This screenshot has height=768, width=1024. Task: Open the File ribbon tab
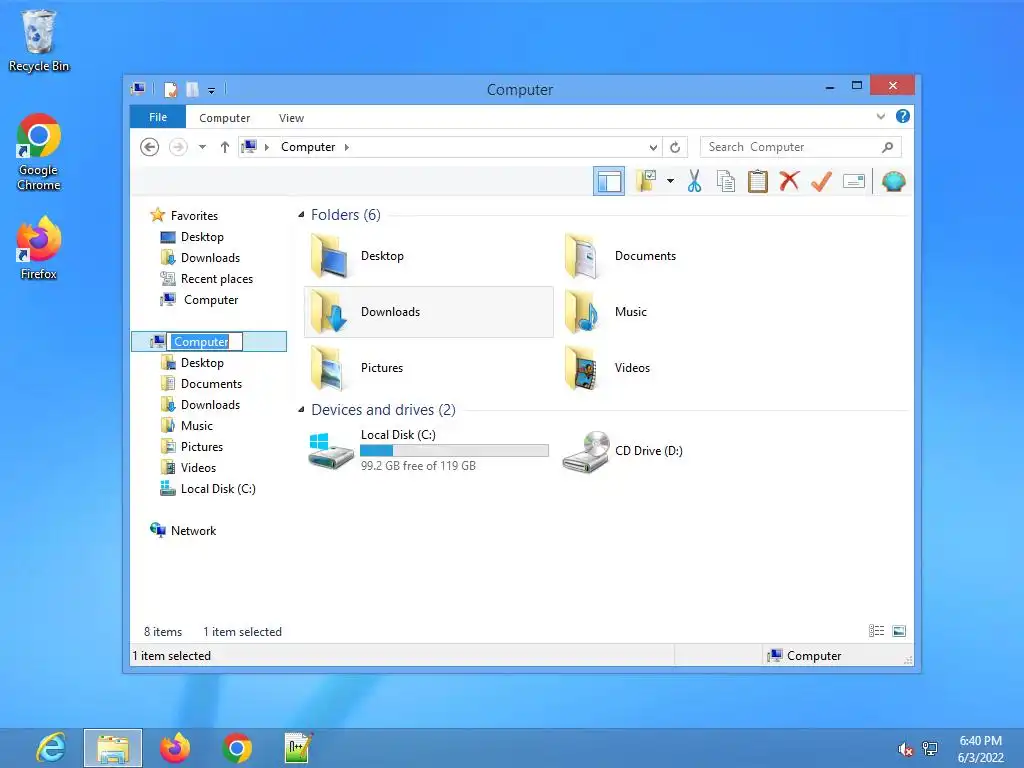point(158,117)
